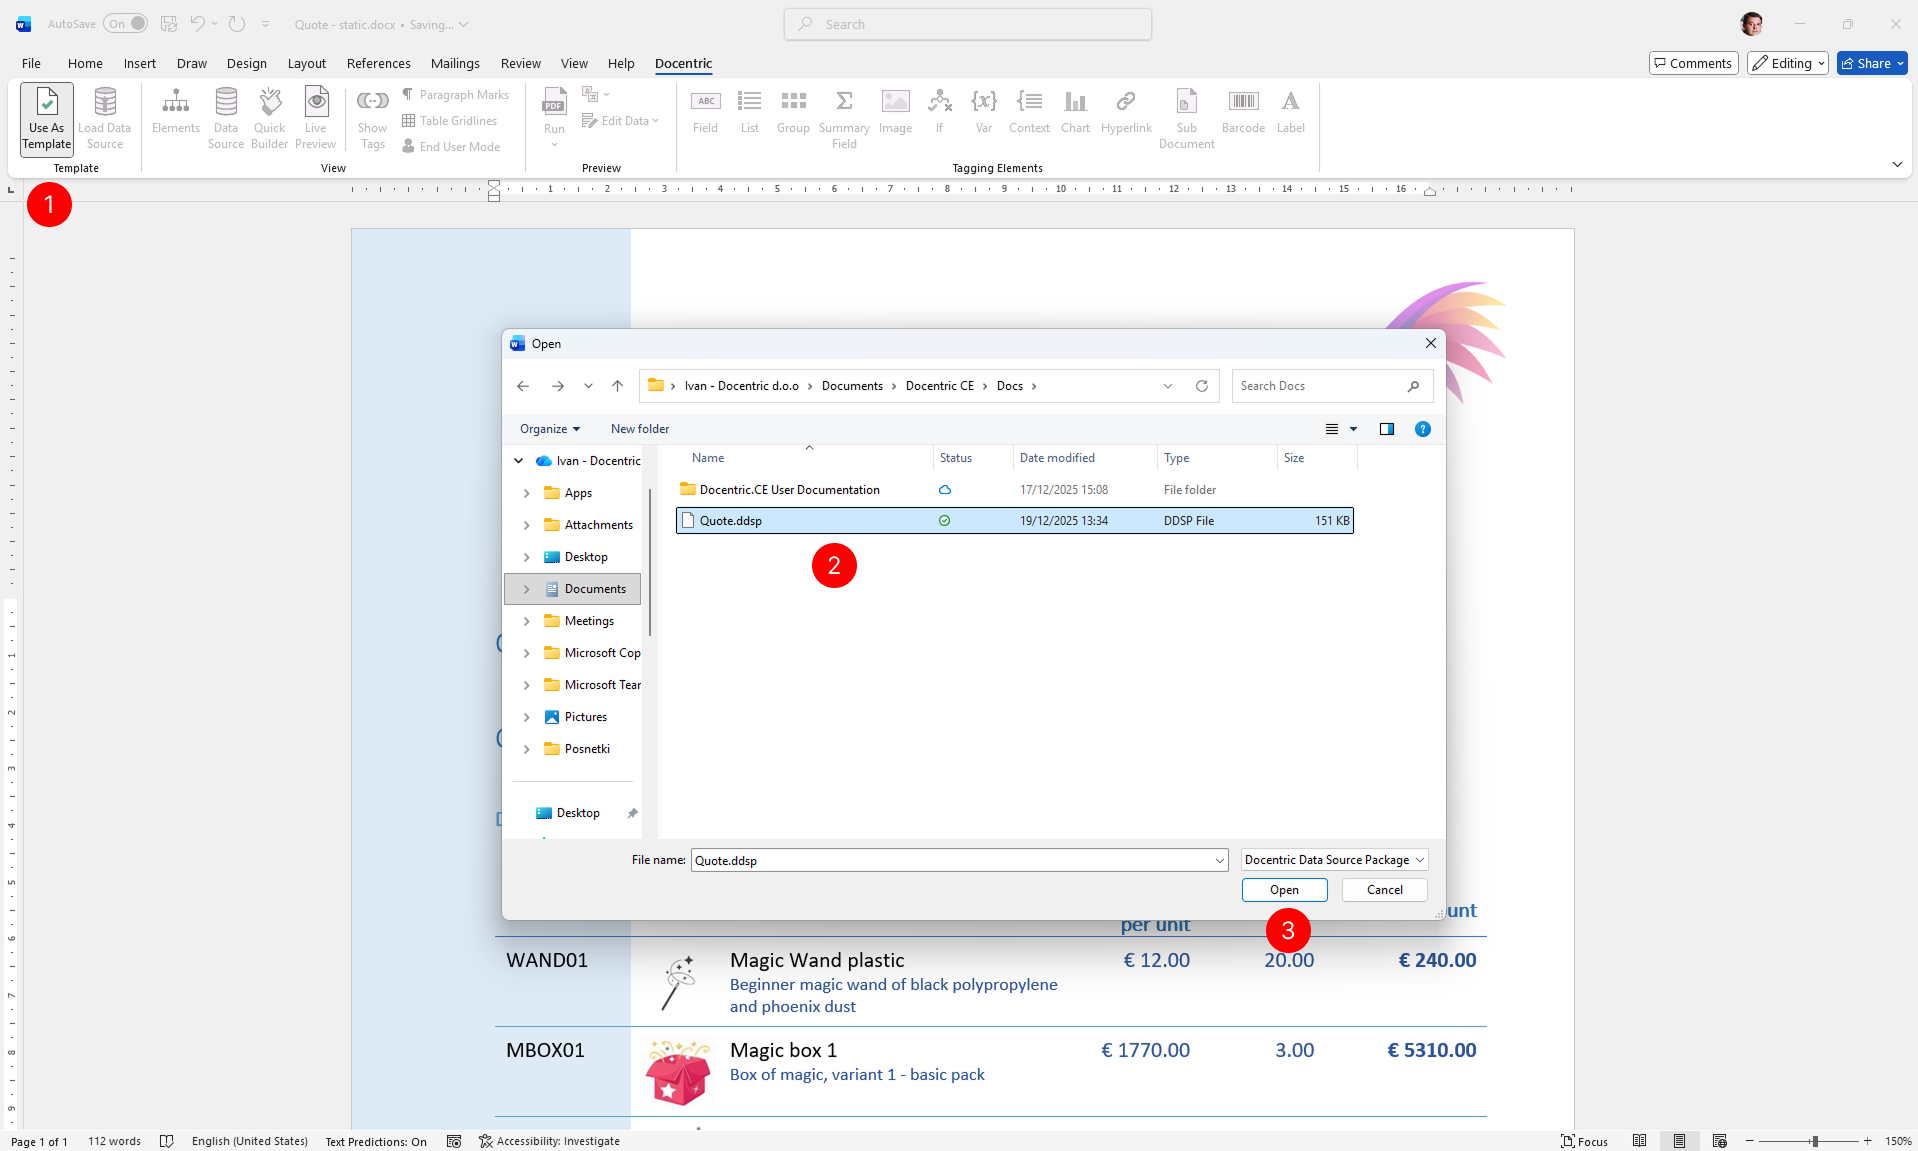
Task: Toggle Paragraph Marks
Action: click(x=456, y=95)
